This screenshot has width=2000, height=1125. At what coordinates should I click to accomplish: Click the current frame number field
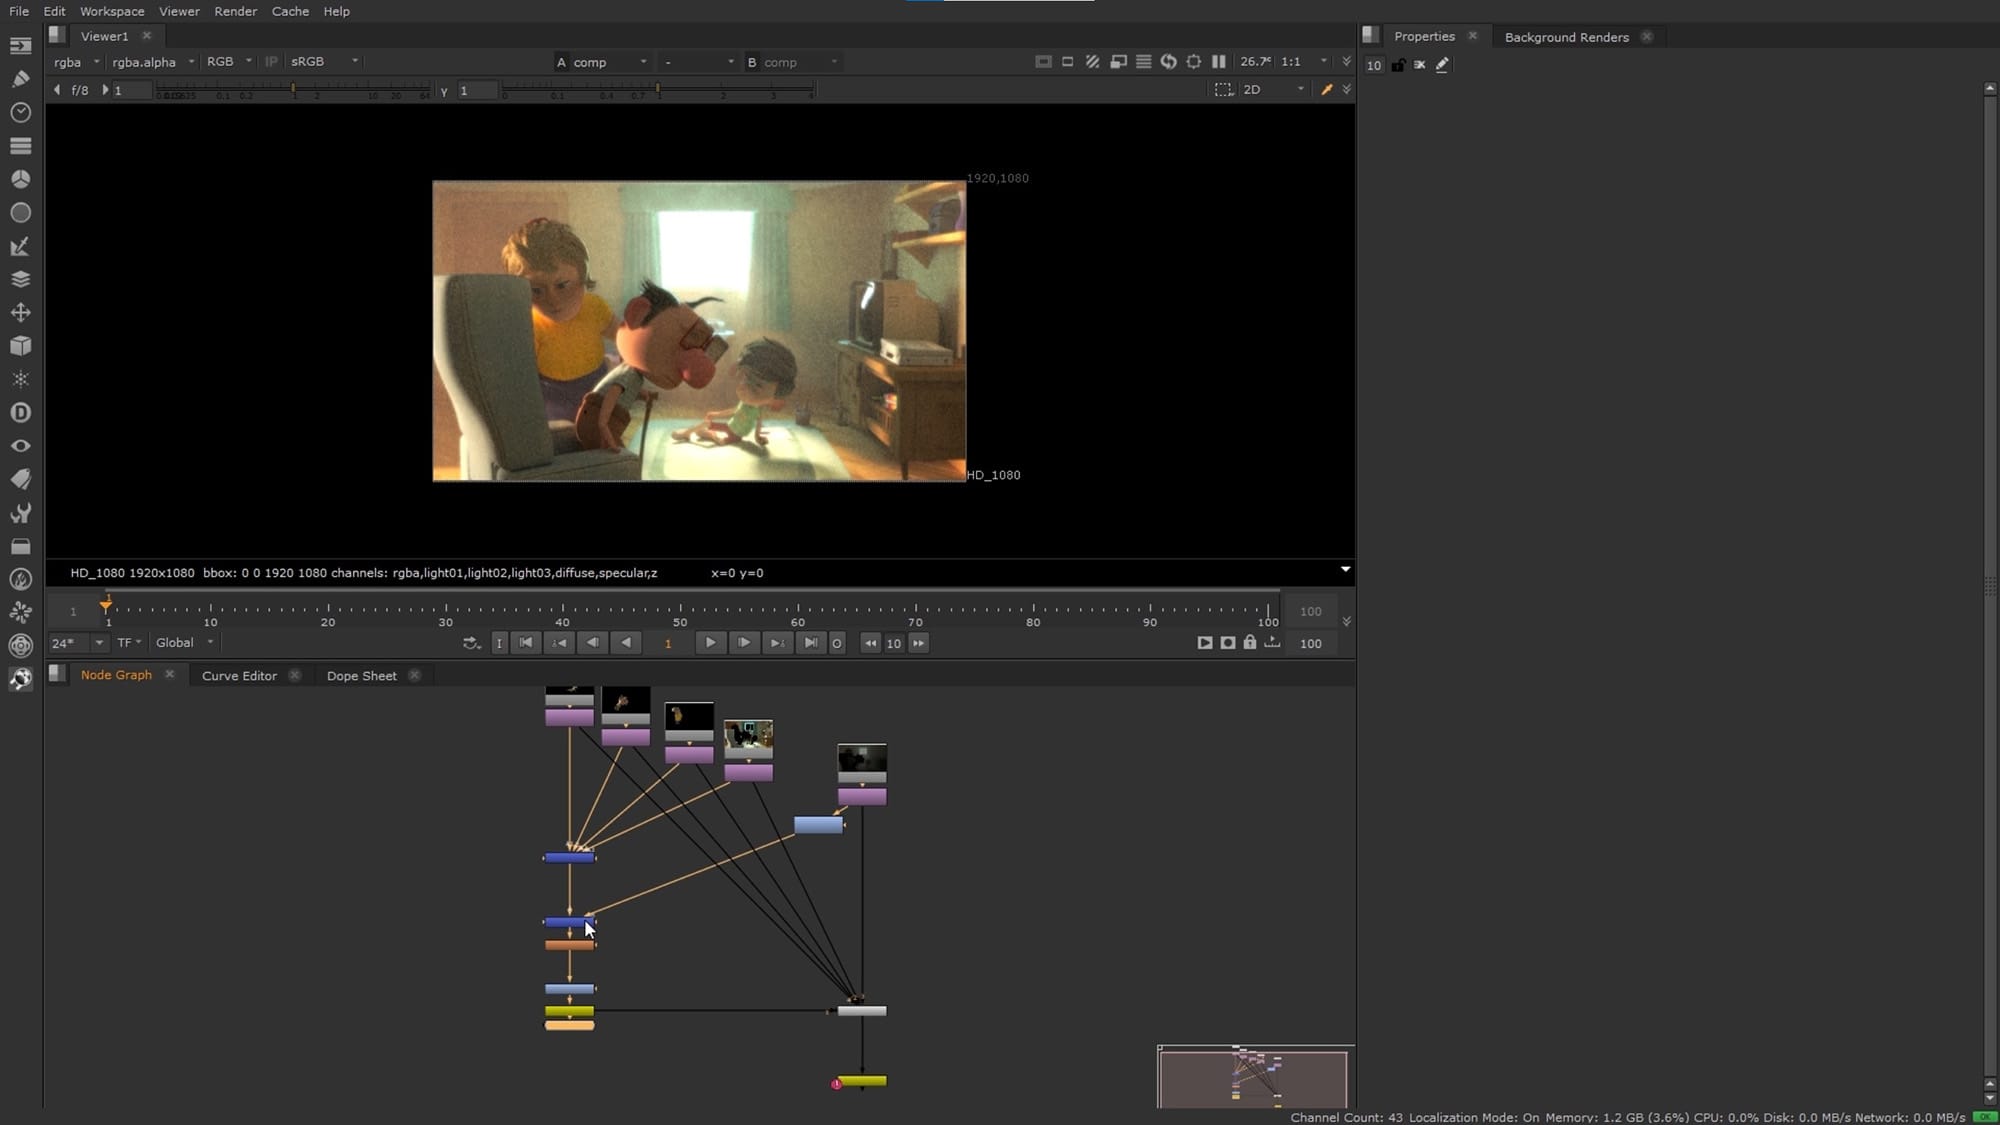(x=668, y=643)
